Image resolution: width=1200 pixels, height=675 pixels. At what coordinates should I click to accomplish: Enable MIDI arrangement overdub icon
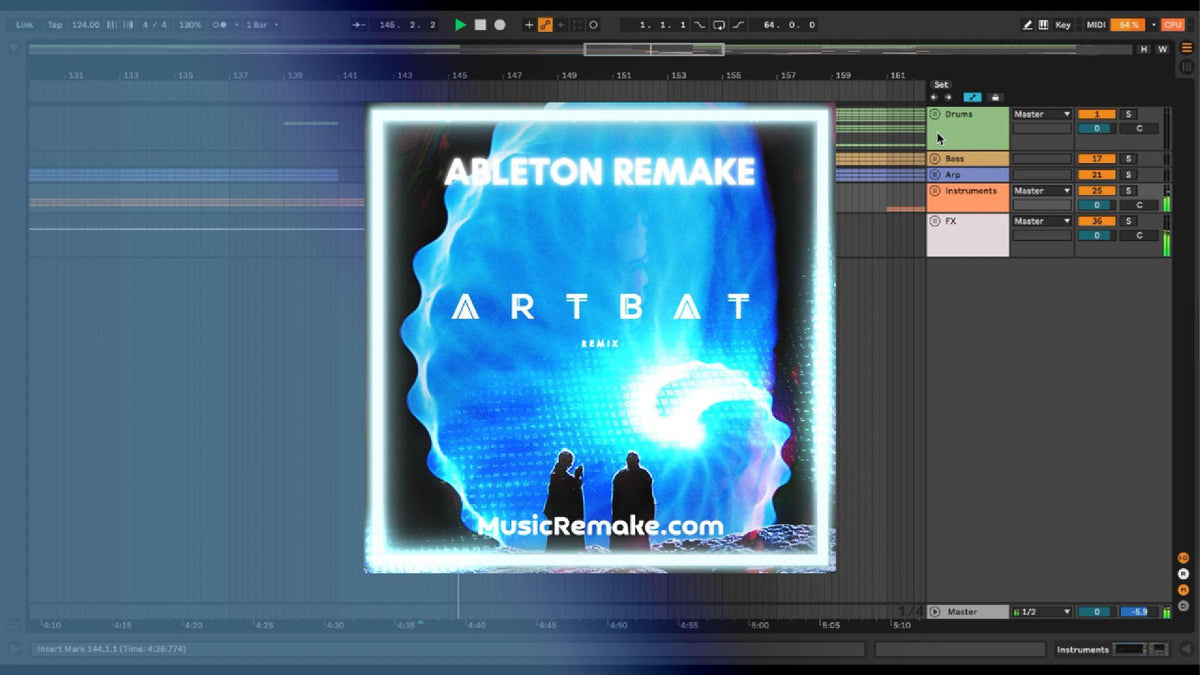(x=529, y=25)
